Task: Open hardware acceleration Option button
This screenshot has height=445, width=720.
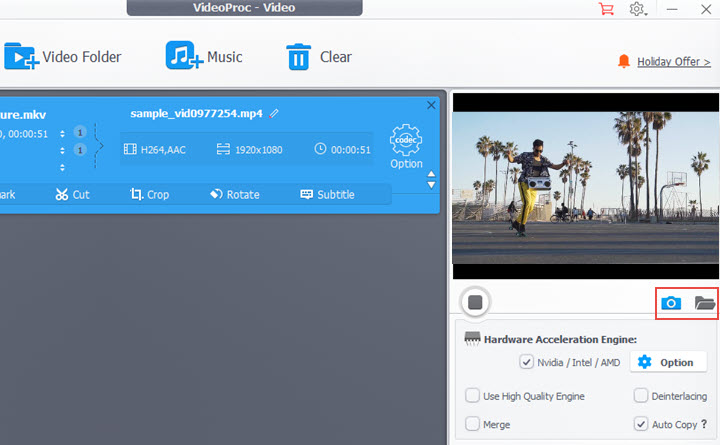Action: [x=668, y=362]
